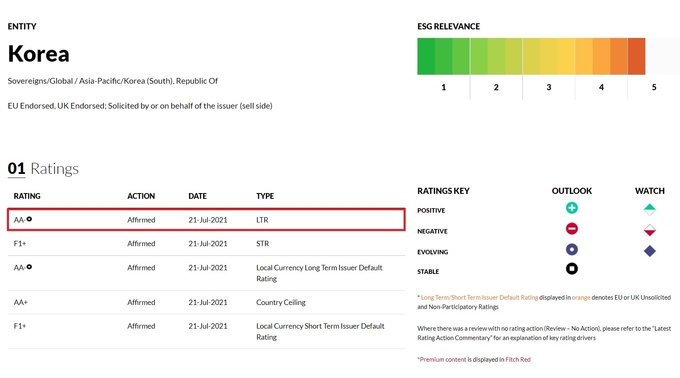Click the TYPE column header
This screenshot has width=680, height=378.
(265, 196)
